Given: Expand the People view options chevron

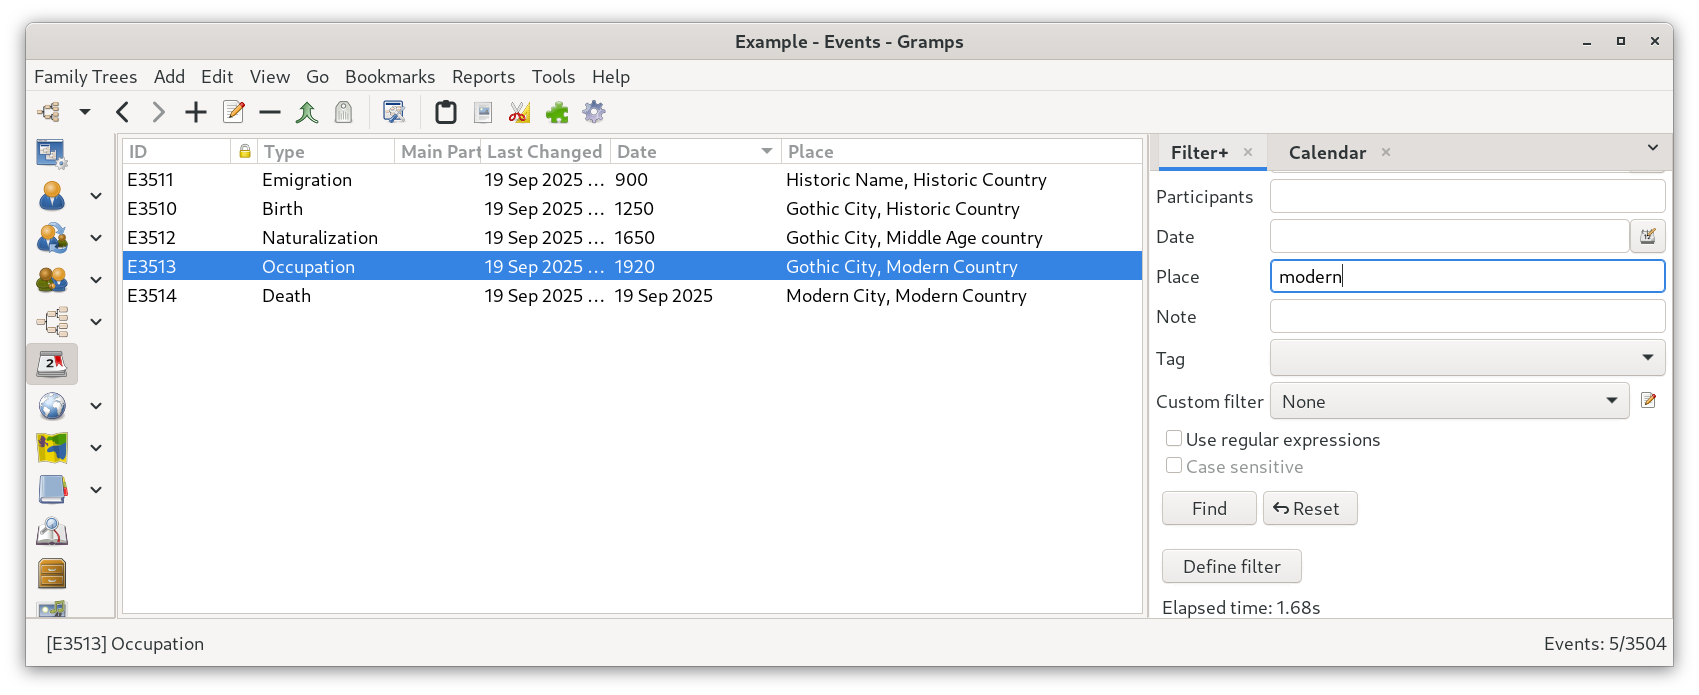Looking at the screenshot, I should [96, 196].
